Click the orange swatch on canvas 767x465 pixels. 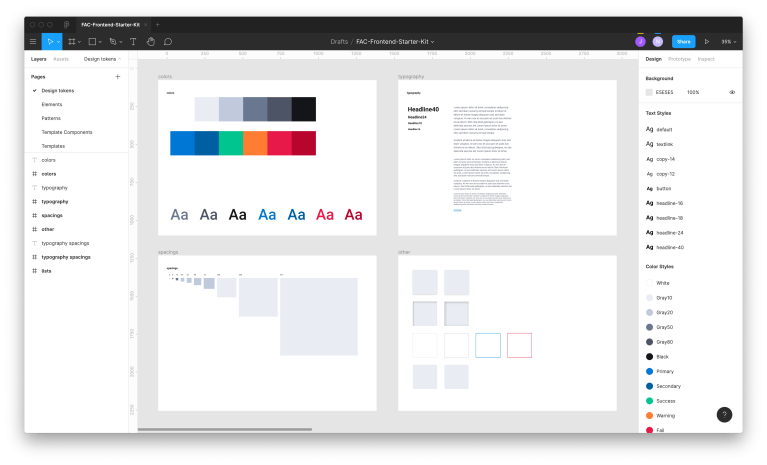pos(255,143)
